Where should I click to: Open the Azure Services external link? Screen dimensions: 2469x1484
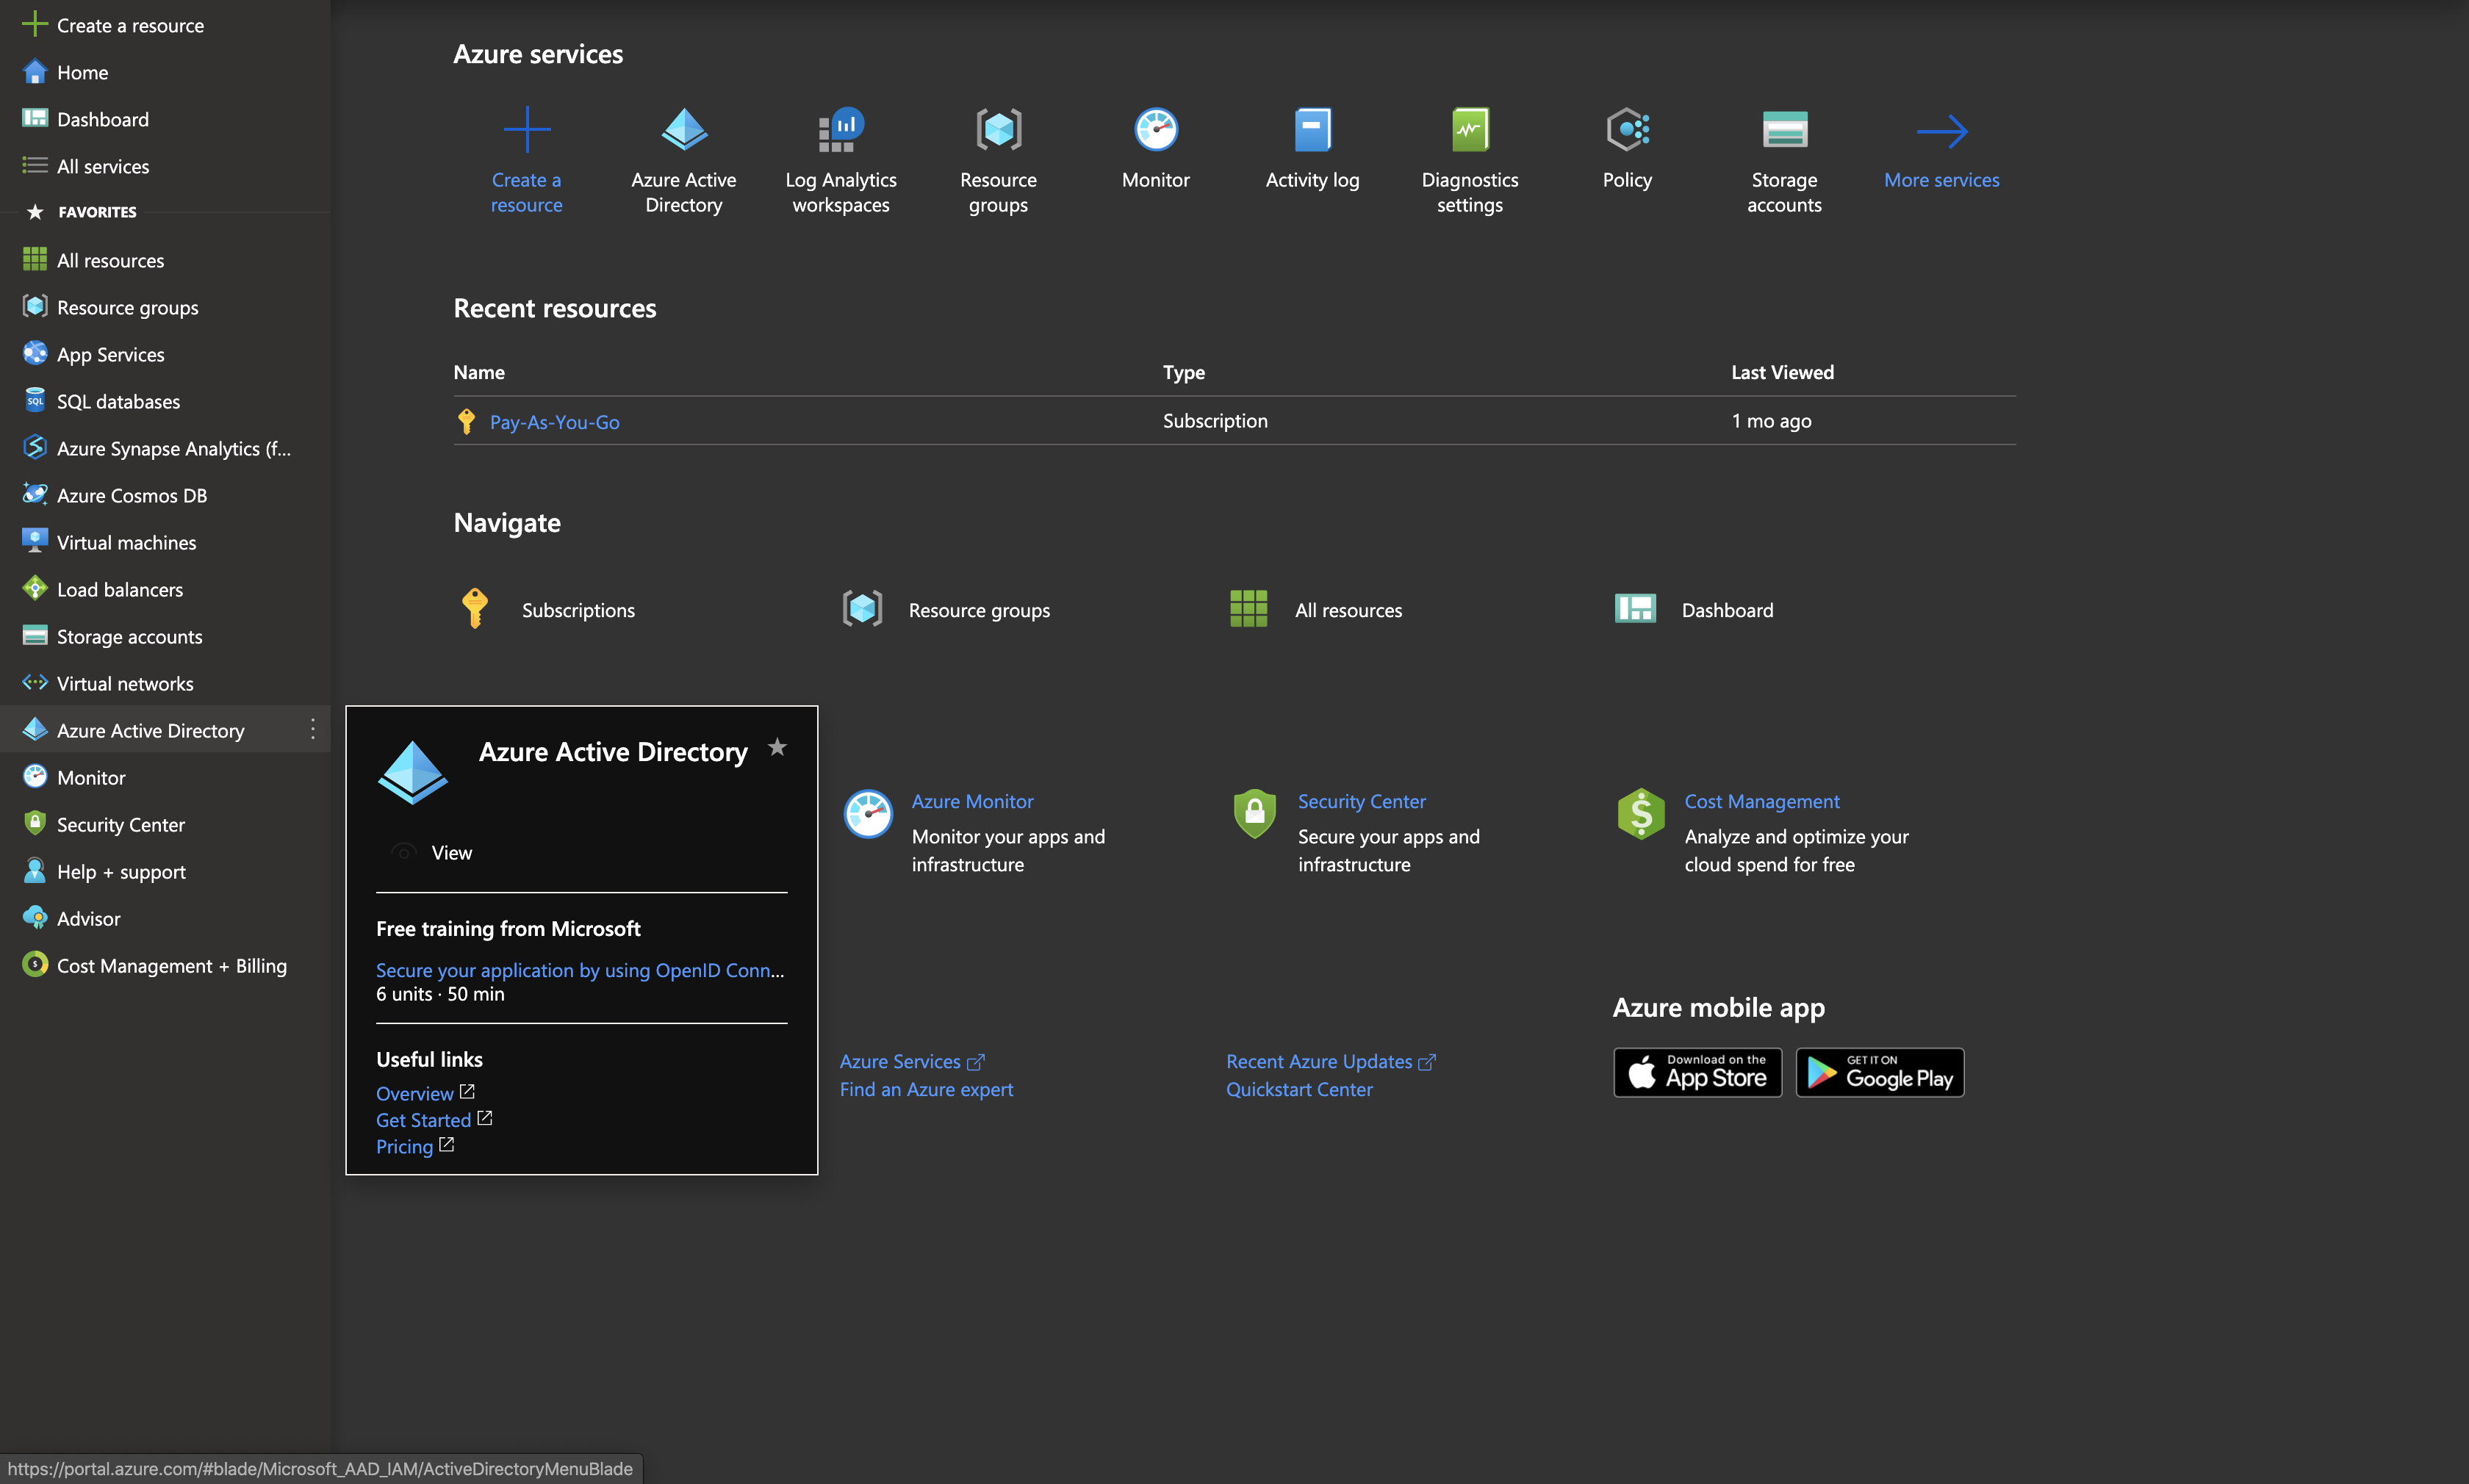click(x=912, y=1061)
